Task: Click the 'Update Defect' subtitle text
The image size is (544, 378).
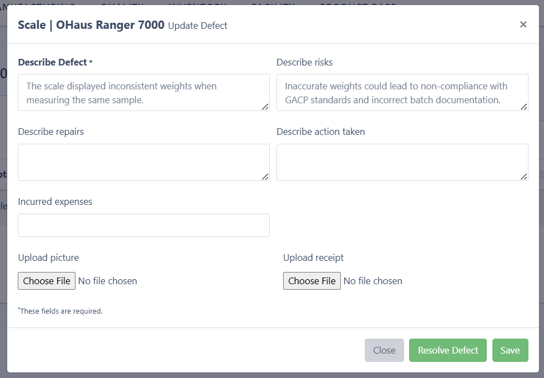Action: coord(197,26)
